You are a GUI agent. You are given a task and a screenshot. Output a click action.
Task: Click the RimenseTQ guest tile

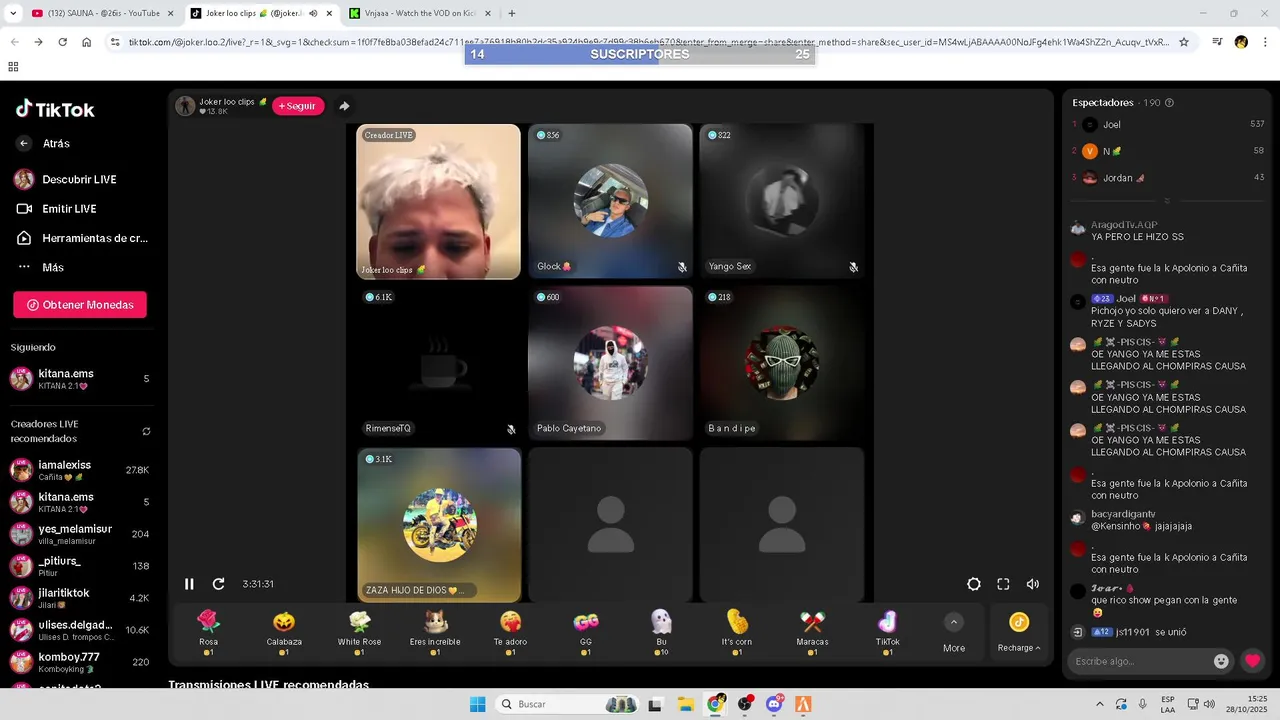(439, 363)
